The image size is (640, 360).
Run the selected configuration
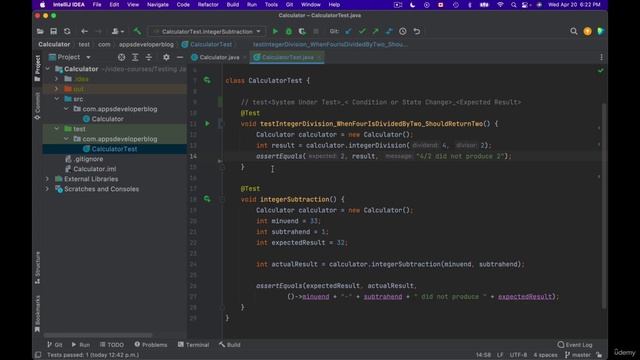(x=275, y=31)
